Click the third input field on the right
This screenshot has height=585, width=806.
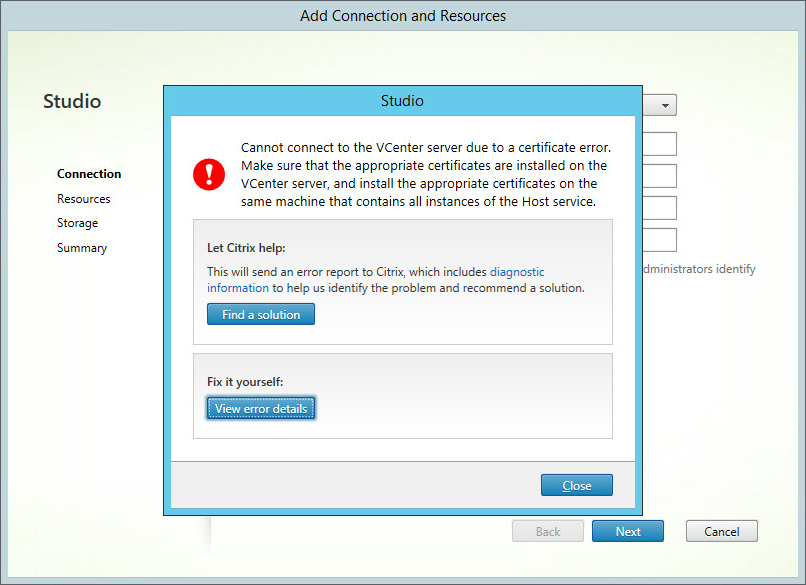(662, 207)
